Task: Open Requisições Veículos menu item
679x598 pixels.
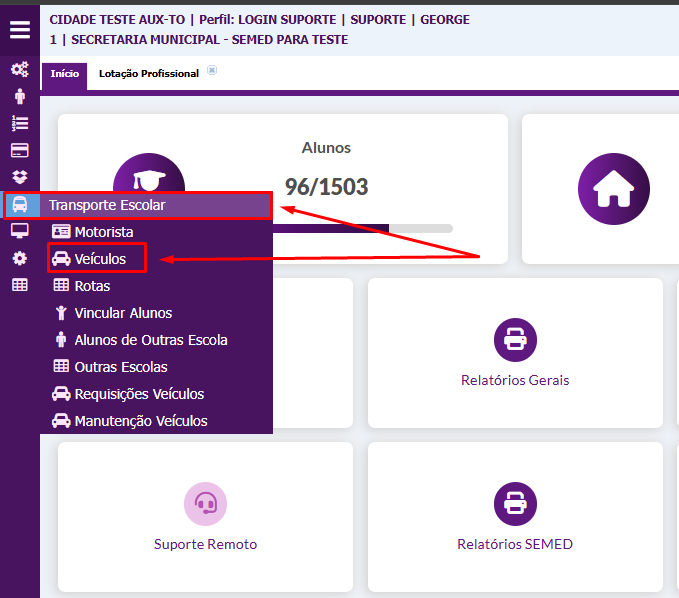Action: [x=138, y=394]
